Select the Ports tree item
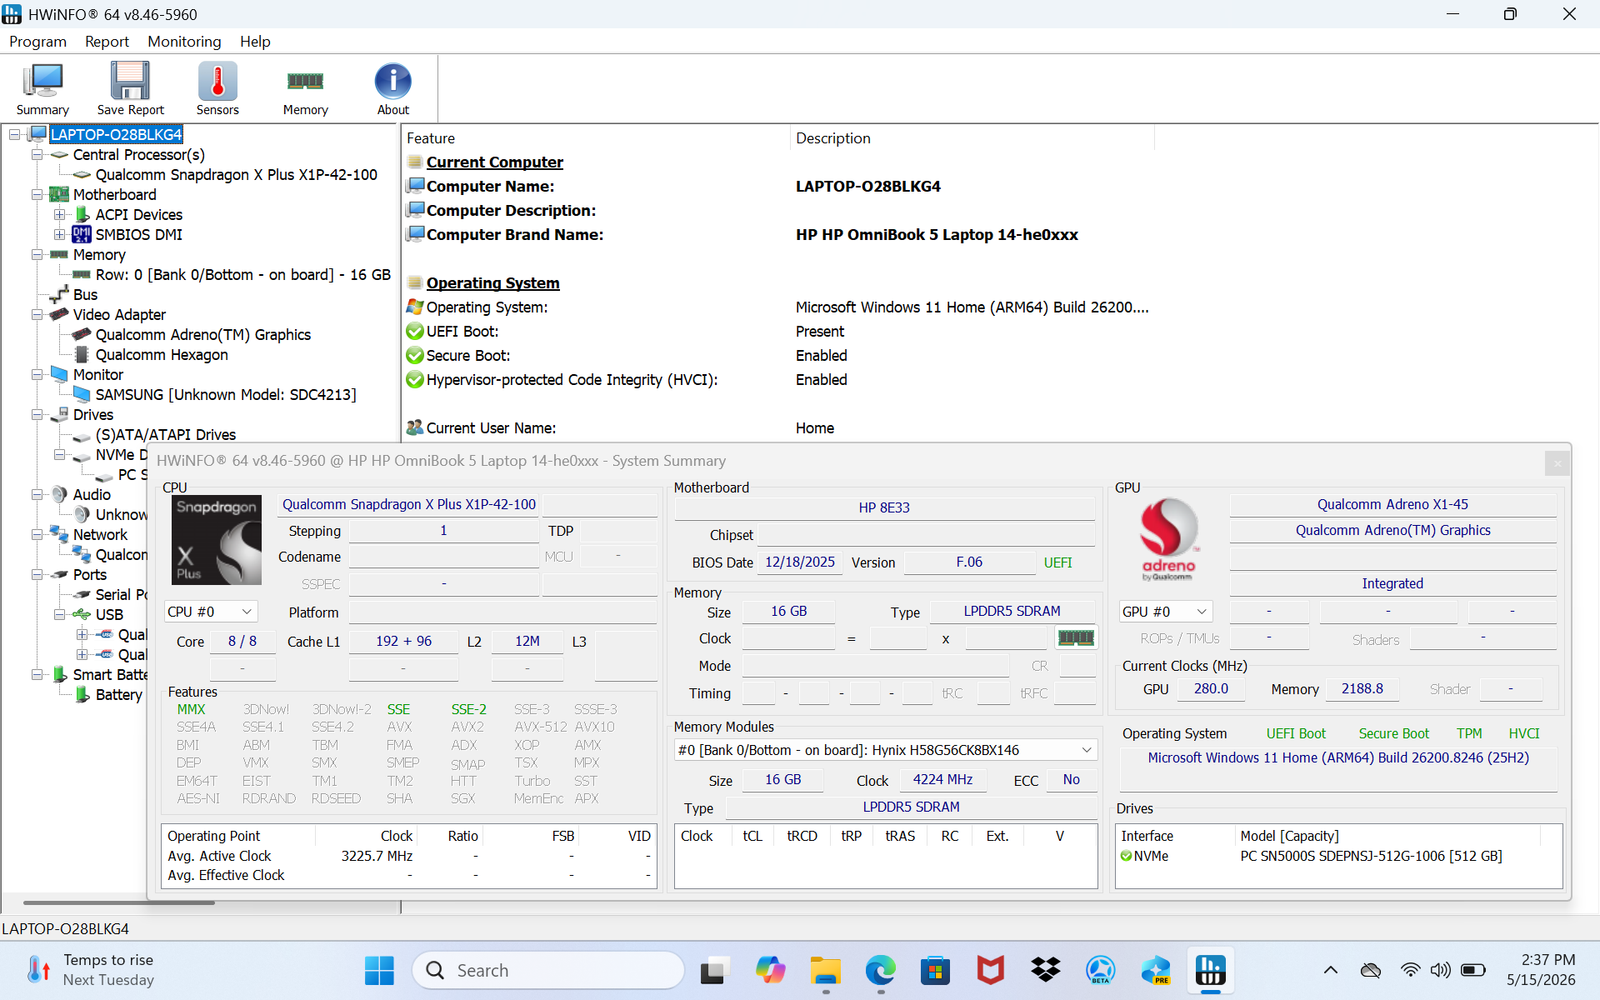 (90, 575)
